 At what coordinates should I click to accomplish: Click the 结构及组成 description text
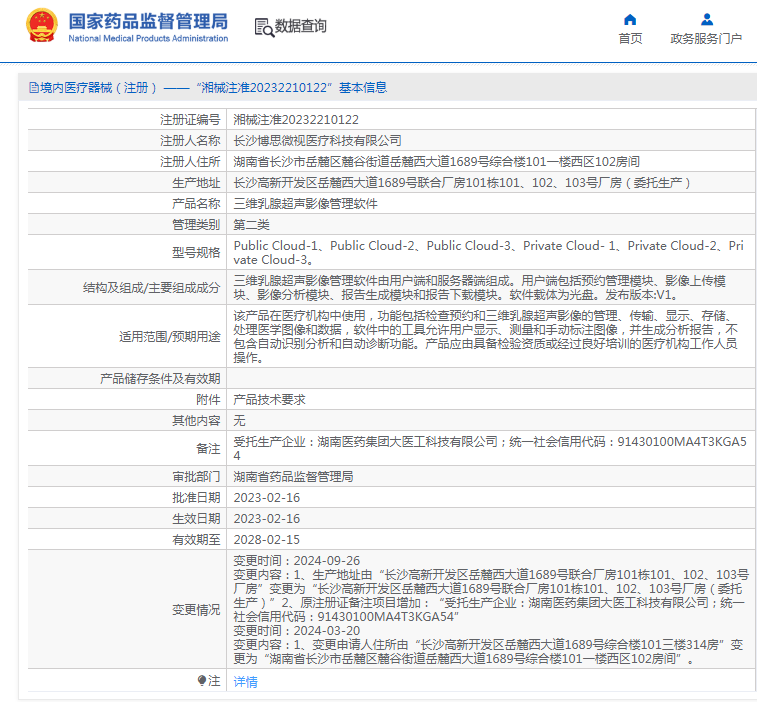coord(479,288)
